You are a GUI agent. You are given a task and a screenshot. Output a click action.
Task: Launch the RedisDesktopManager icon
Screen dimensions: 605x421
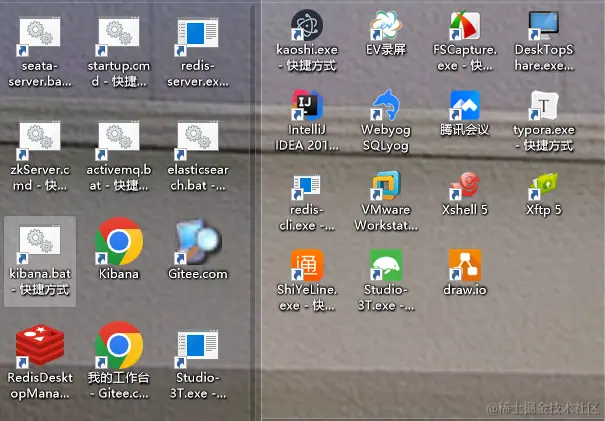point(40,346)
